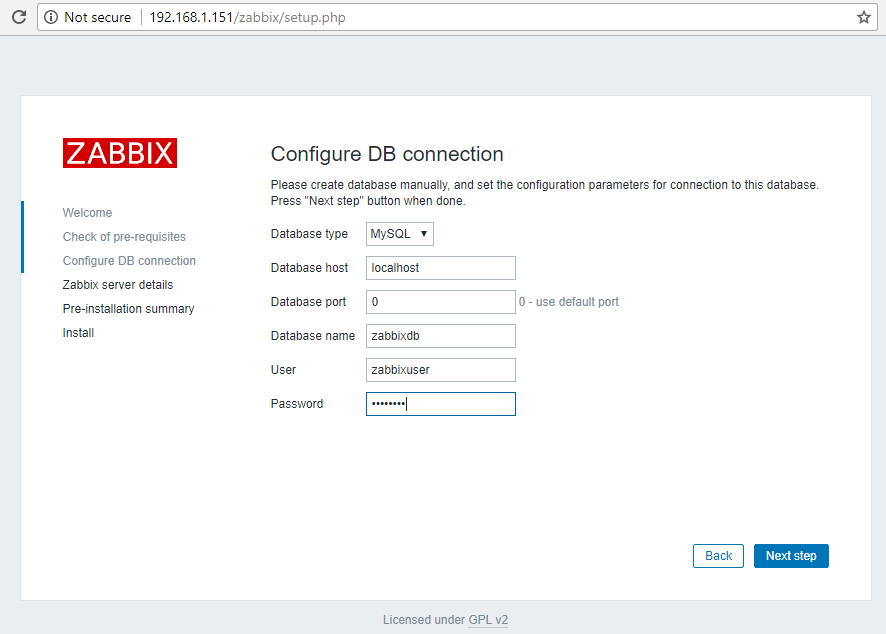The image size is (886, 634).
Task: Click the 'Database name' label
Action: [x=313, y=336]
